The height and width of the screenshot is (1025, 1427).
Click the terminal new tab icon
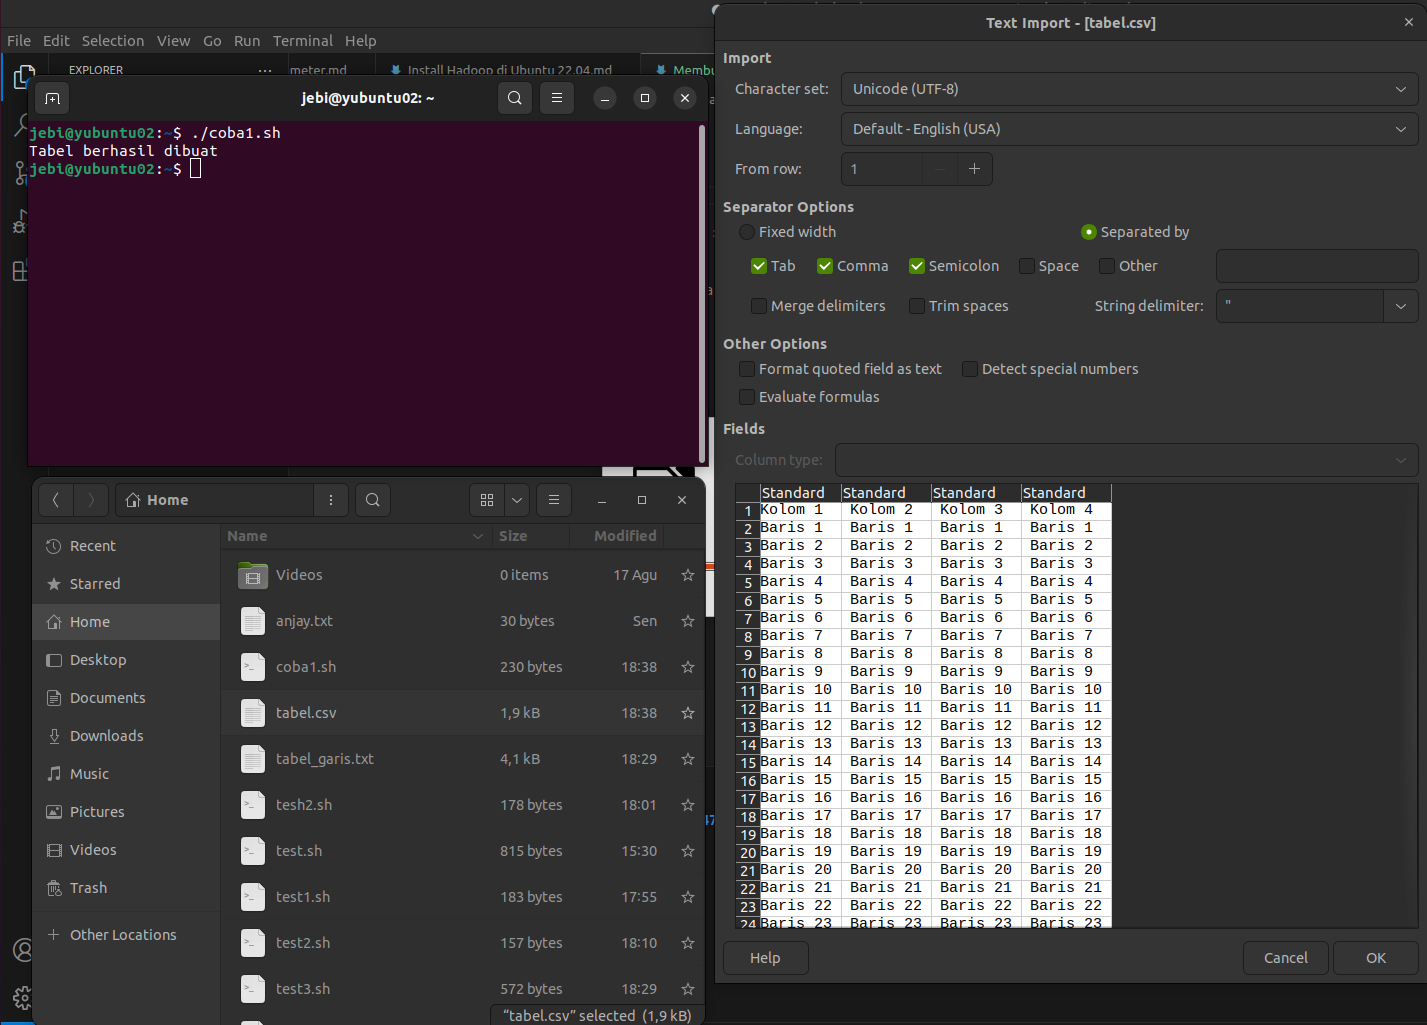coord(53,98)
